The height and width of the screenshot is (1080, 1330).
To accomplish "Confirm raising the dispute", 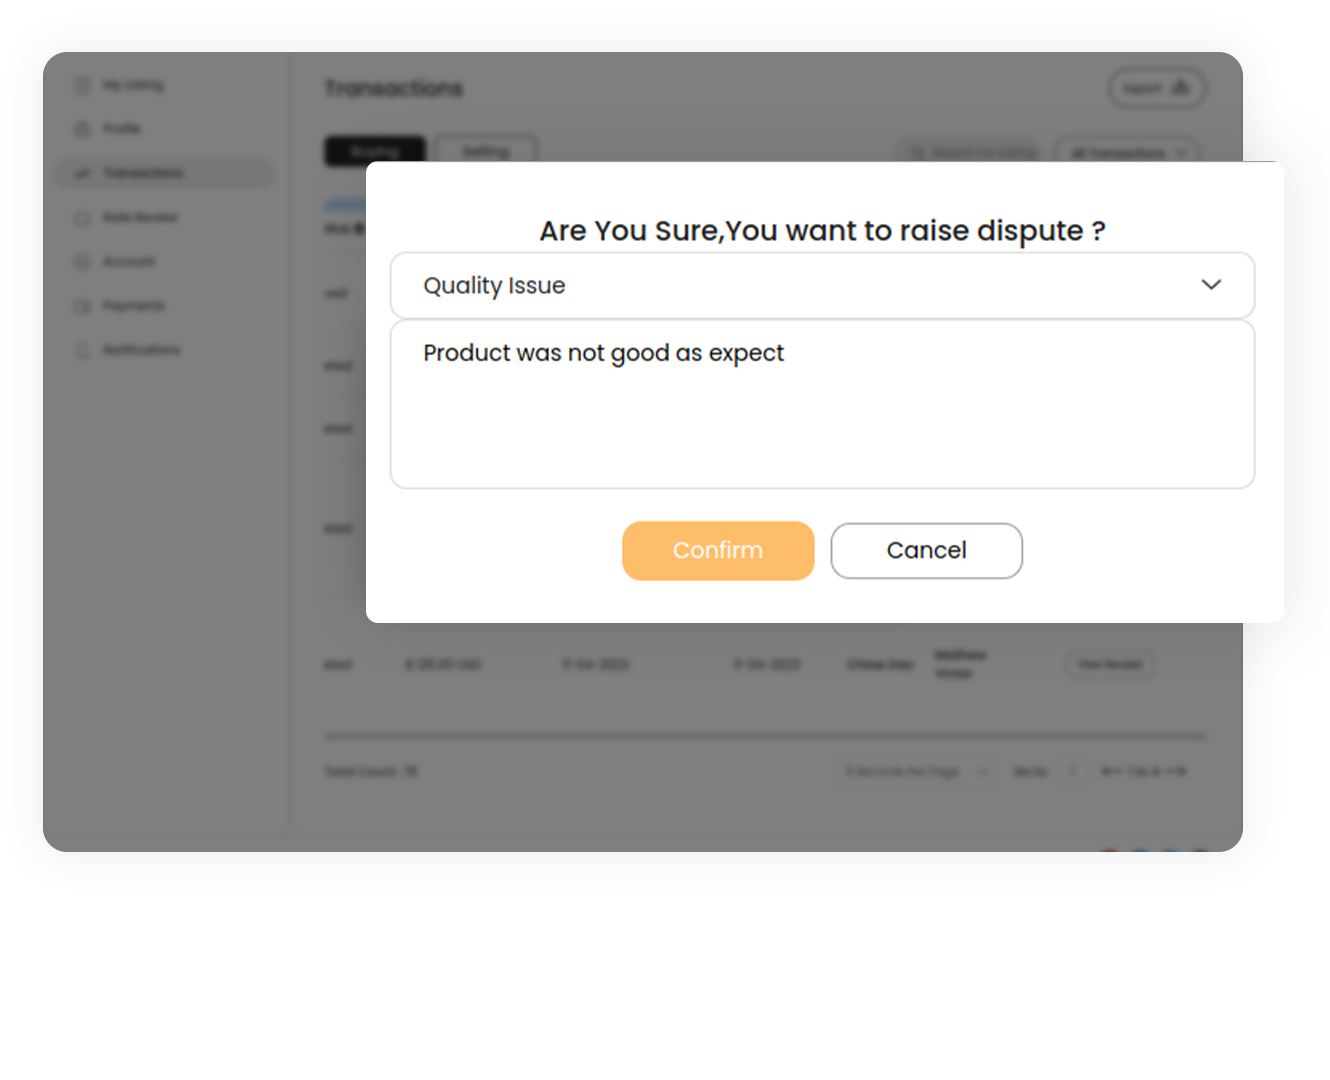I will (717, 550).
